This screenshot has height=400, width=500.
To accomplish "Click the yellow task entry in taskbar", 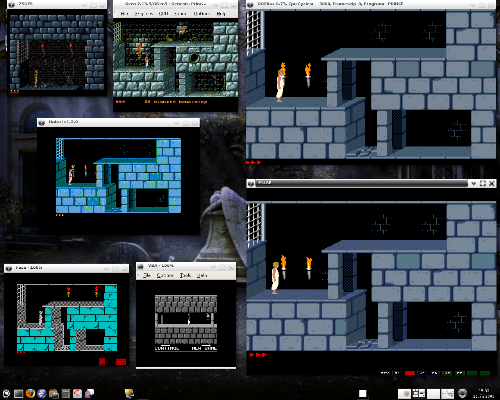I will [x=129, y=394].
